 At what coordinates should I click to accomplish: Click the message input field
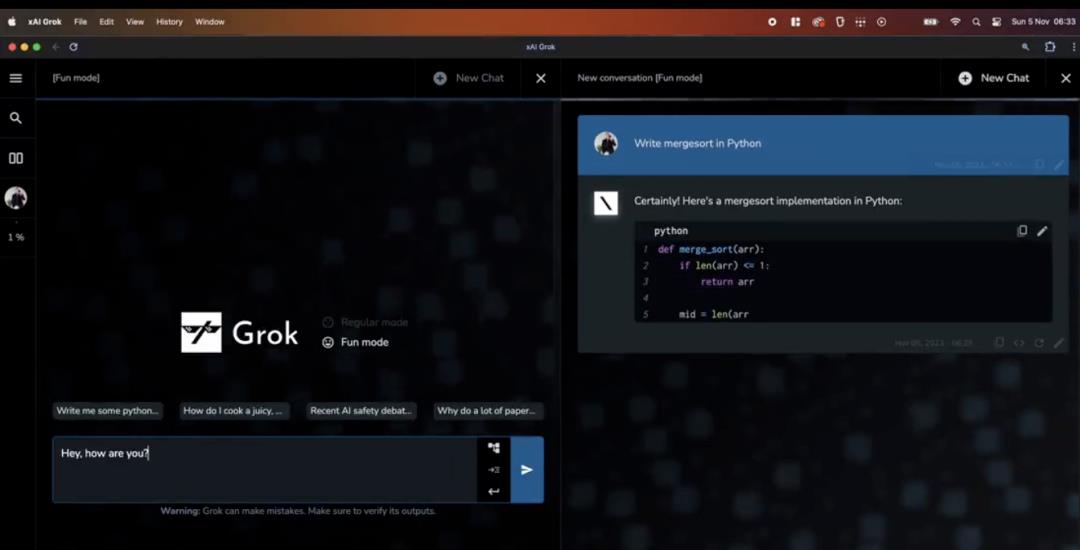click(x=264, y=469)
